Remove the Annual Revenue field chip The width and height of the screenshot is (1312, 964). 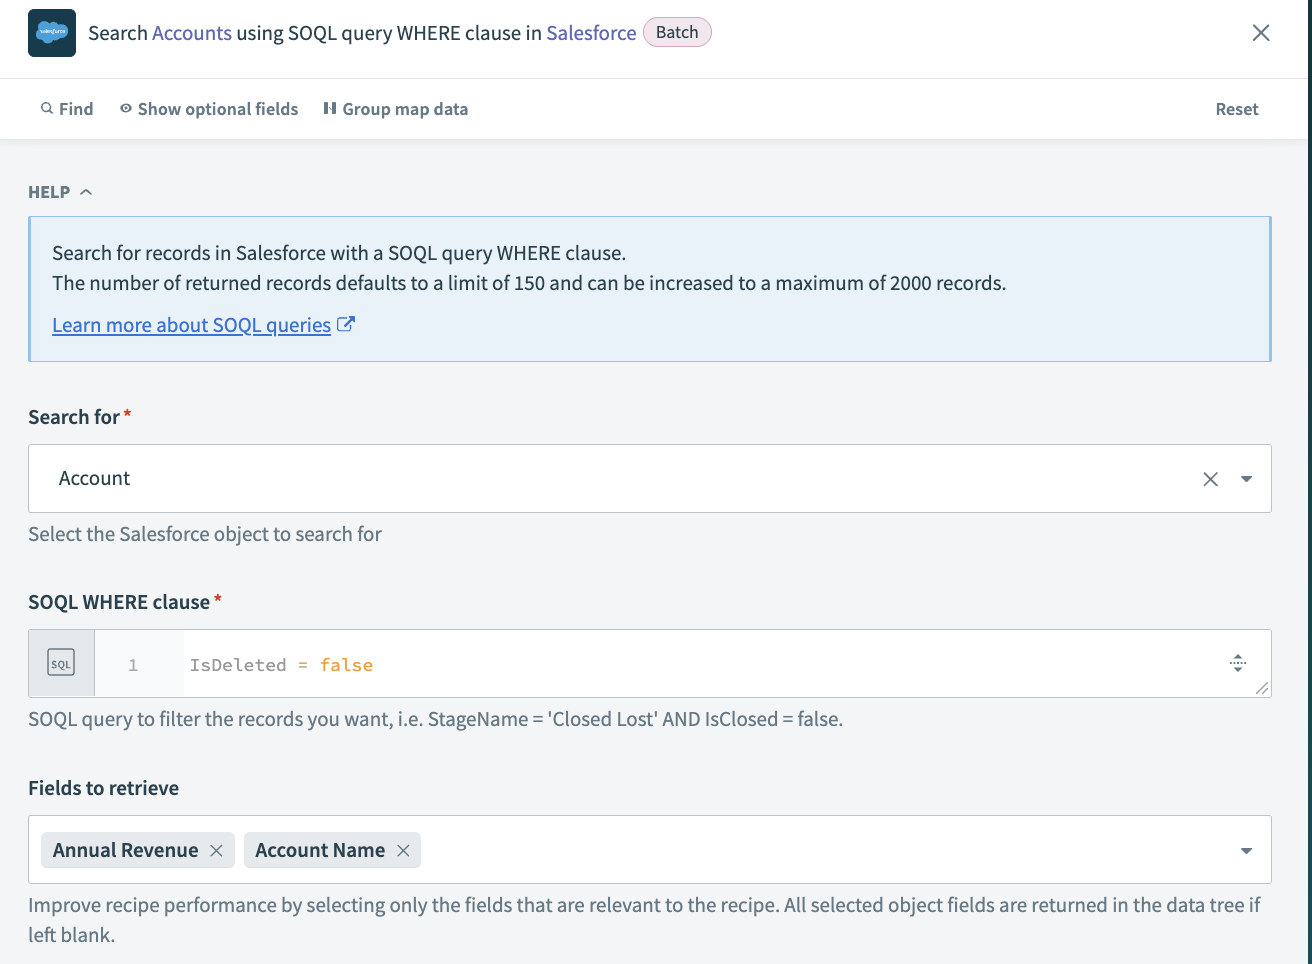point(216,849)
